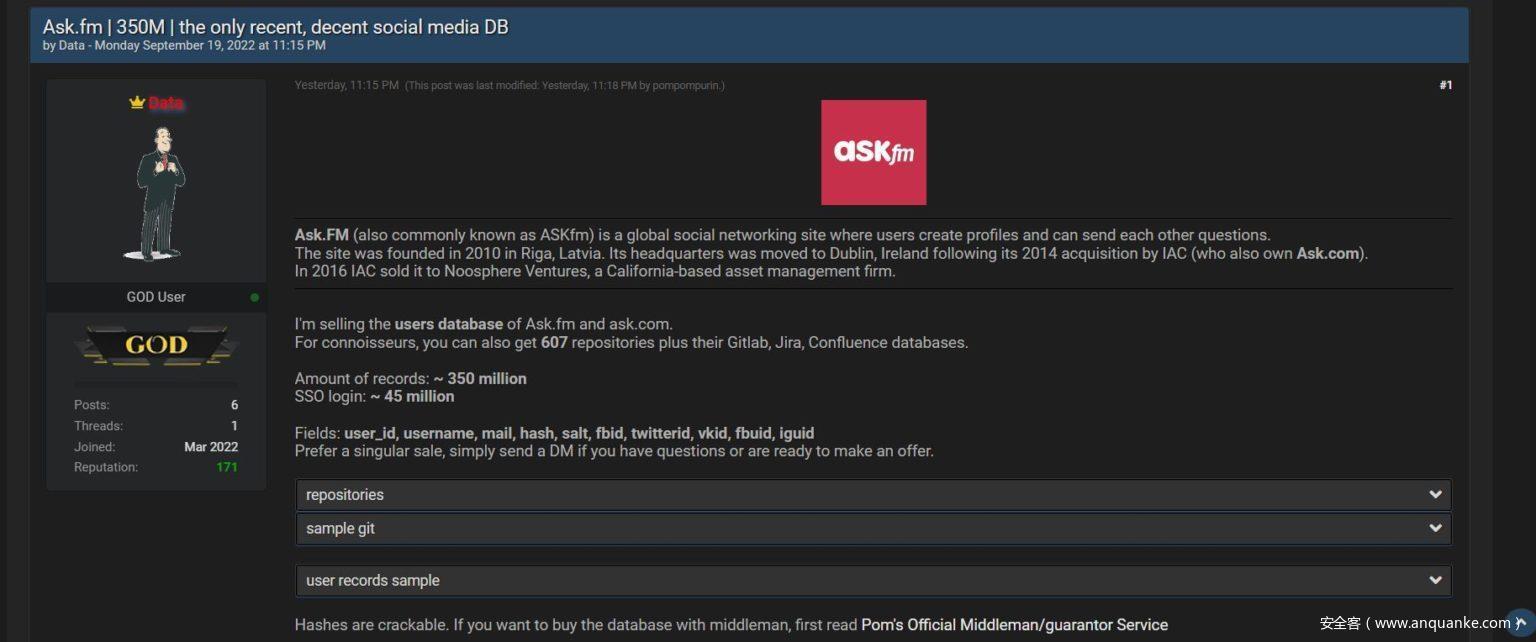Image resolution: width=1536 pixels, height=642 pixels.
Task: Click chevron on user records sample row
Action: click(x=1435, y=580)
